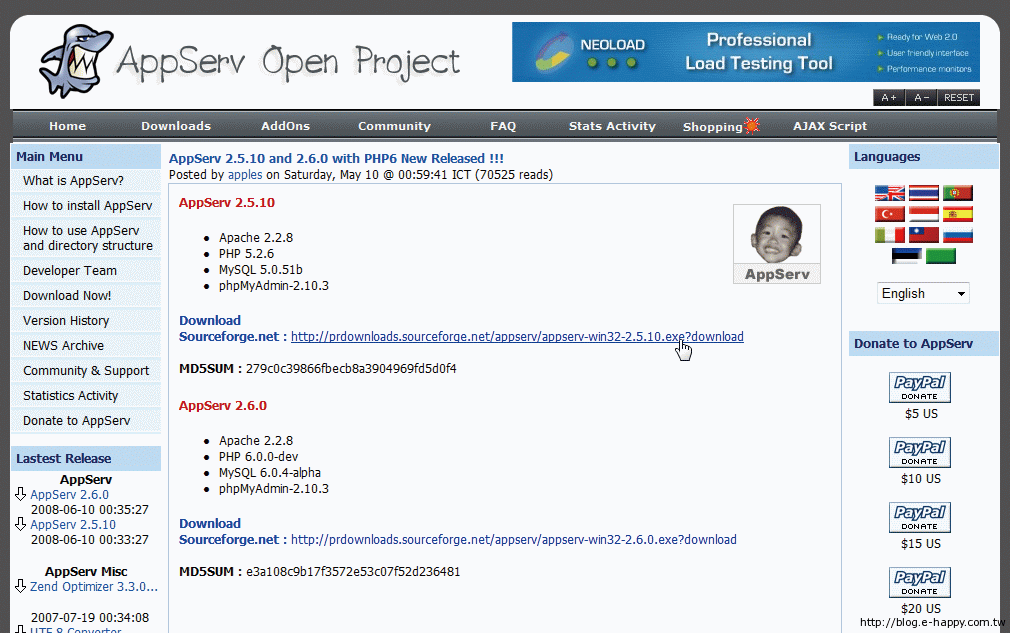
Task: Open the Shopping menu item
Action: 721,126
